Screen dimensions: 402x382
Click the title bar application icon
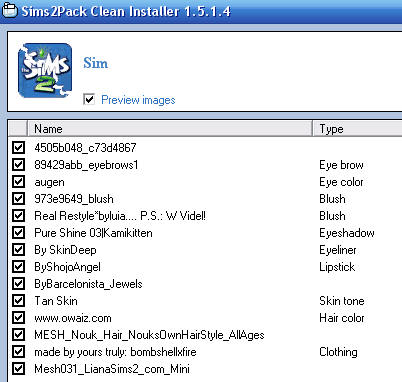click(x=9, y=10)
